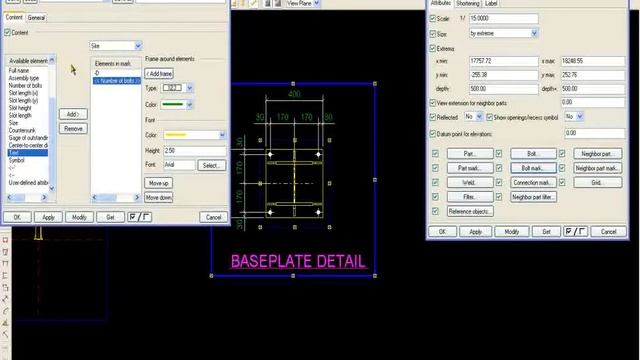Click the green frame color swatch
The image size is (640, 360).
(173, 104)
